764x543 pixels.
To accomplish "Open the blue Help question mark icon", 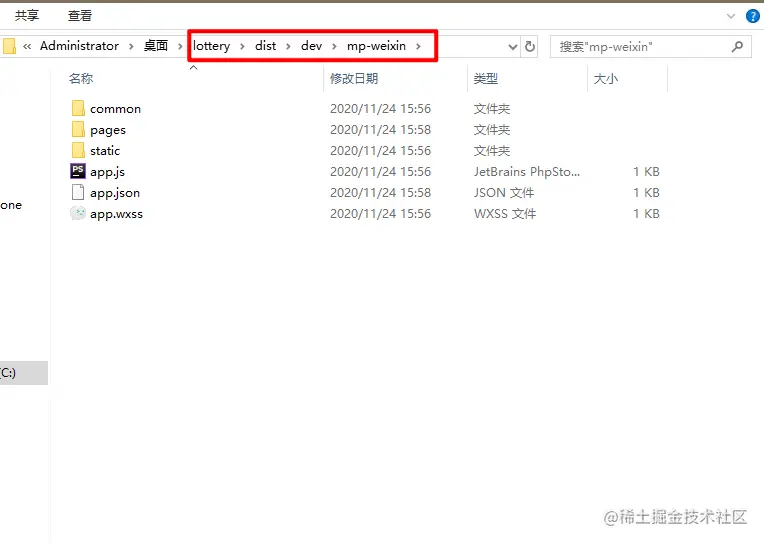I will point(753,16).
